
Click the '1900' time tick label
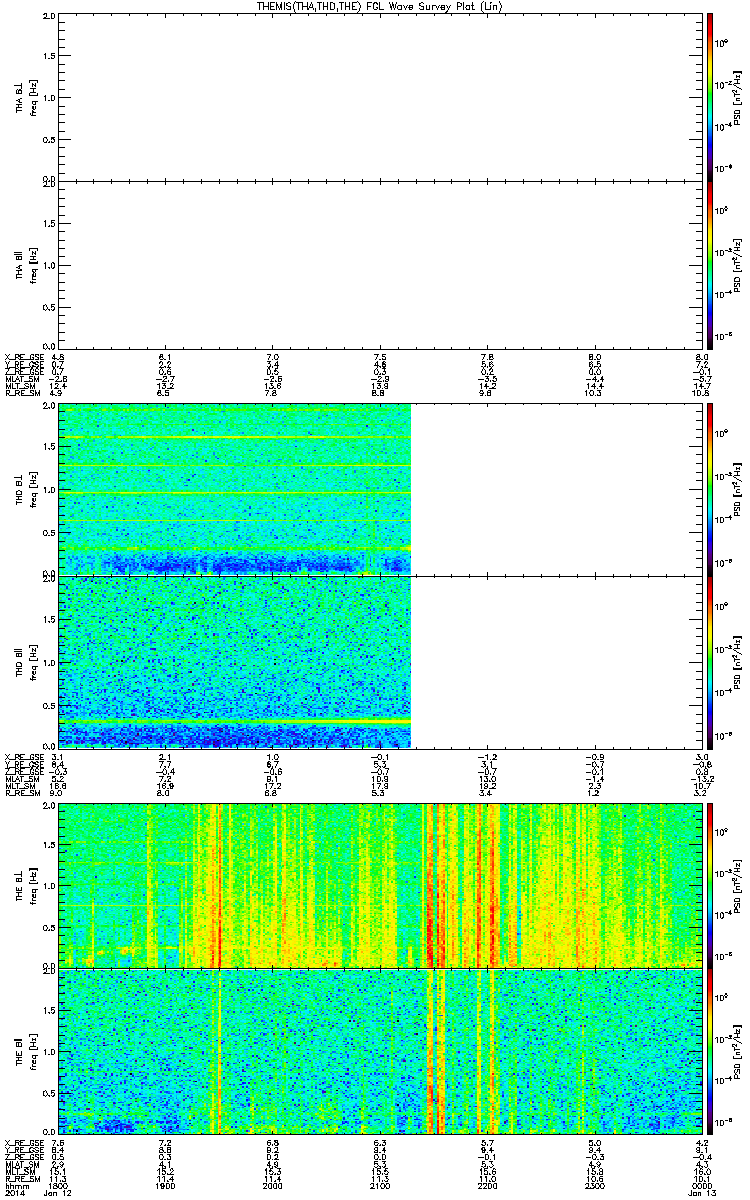point(165,1185)
